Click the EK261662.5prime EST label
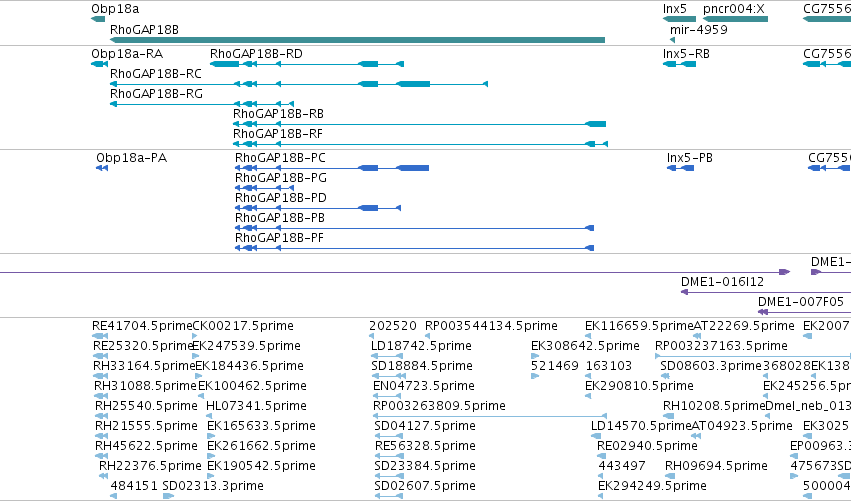 [x=261, y=447]
